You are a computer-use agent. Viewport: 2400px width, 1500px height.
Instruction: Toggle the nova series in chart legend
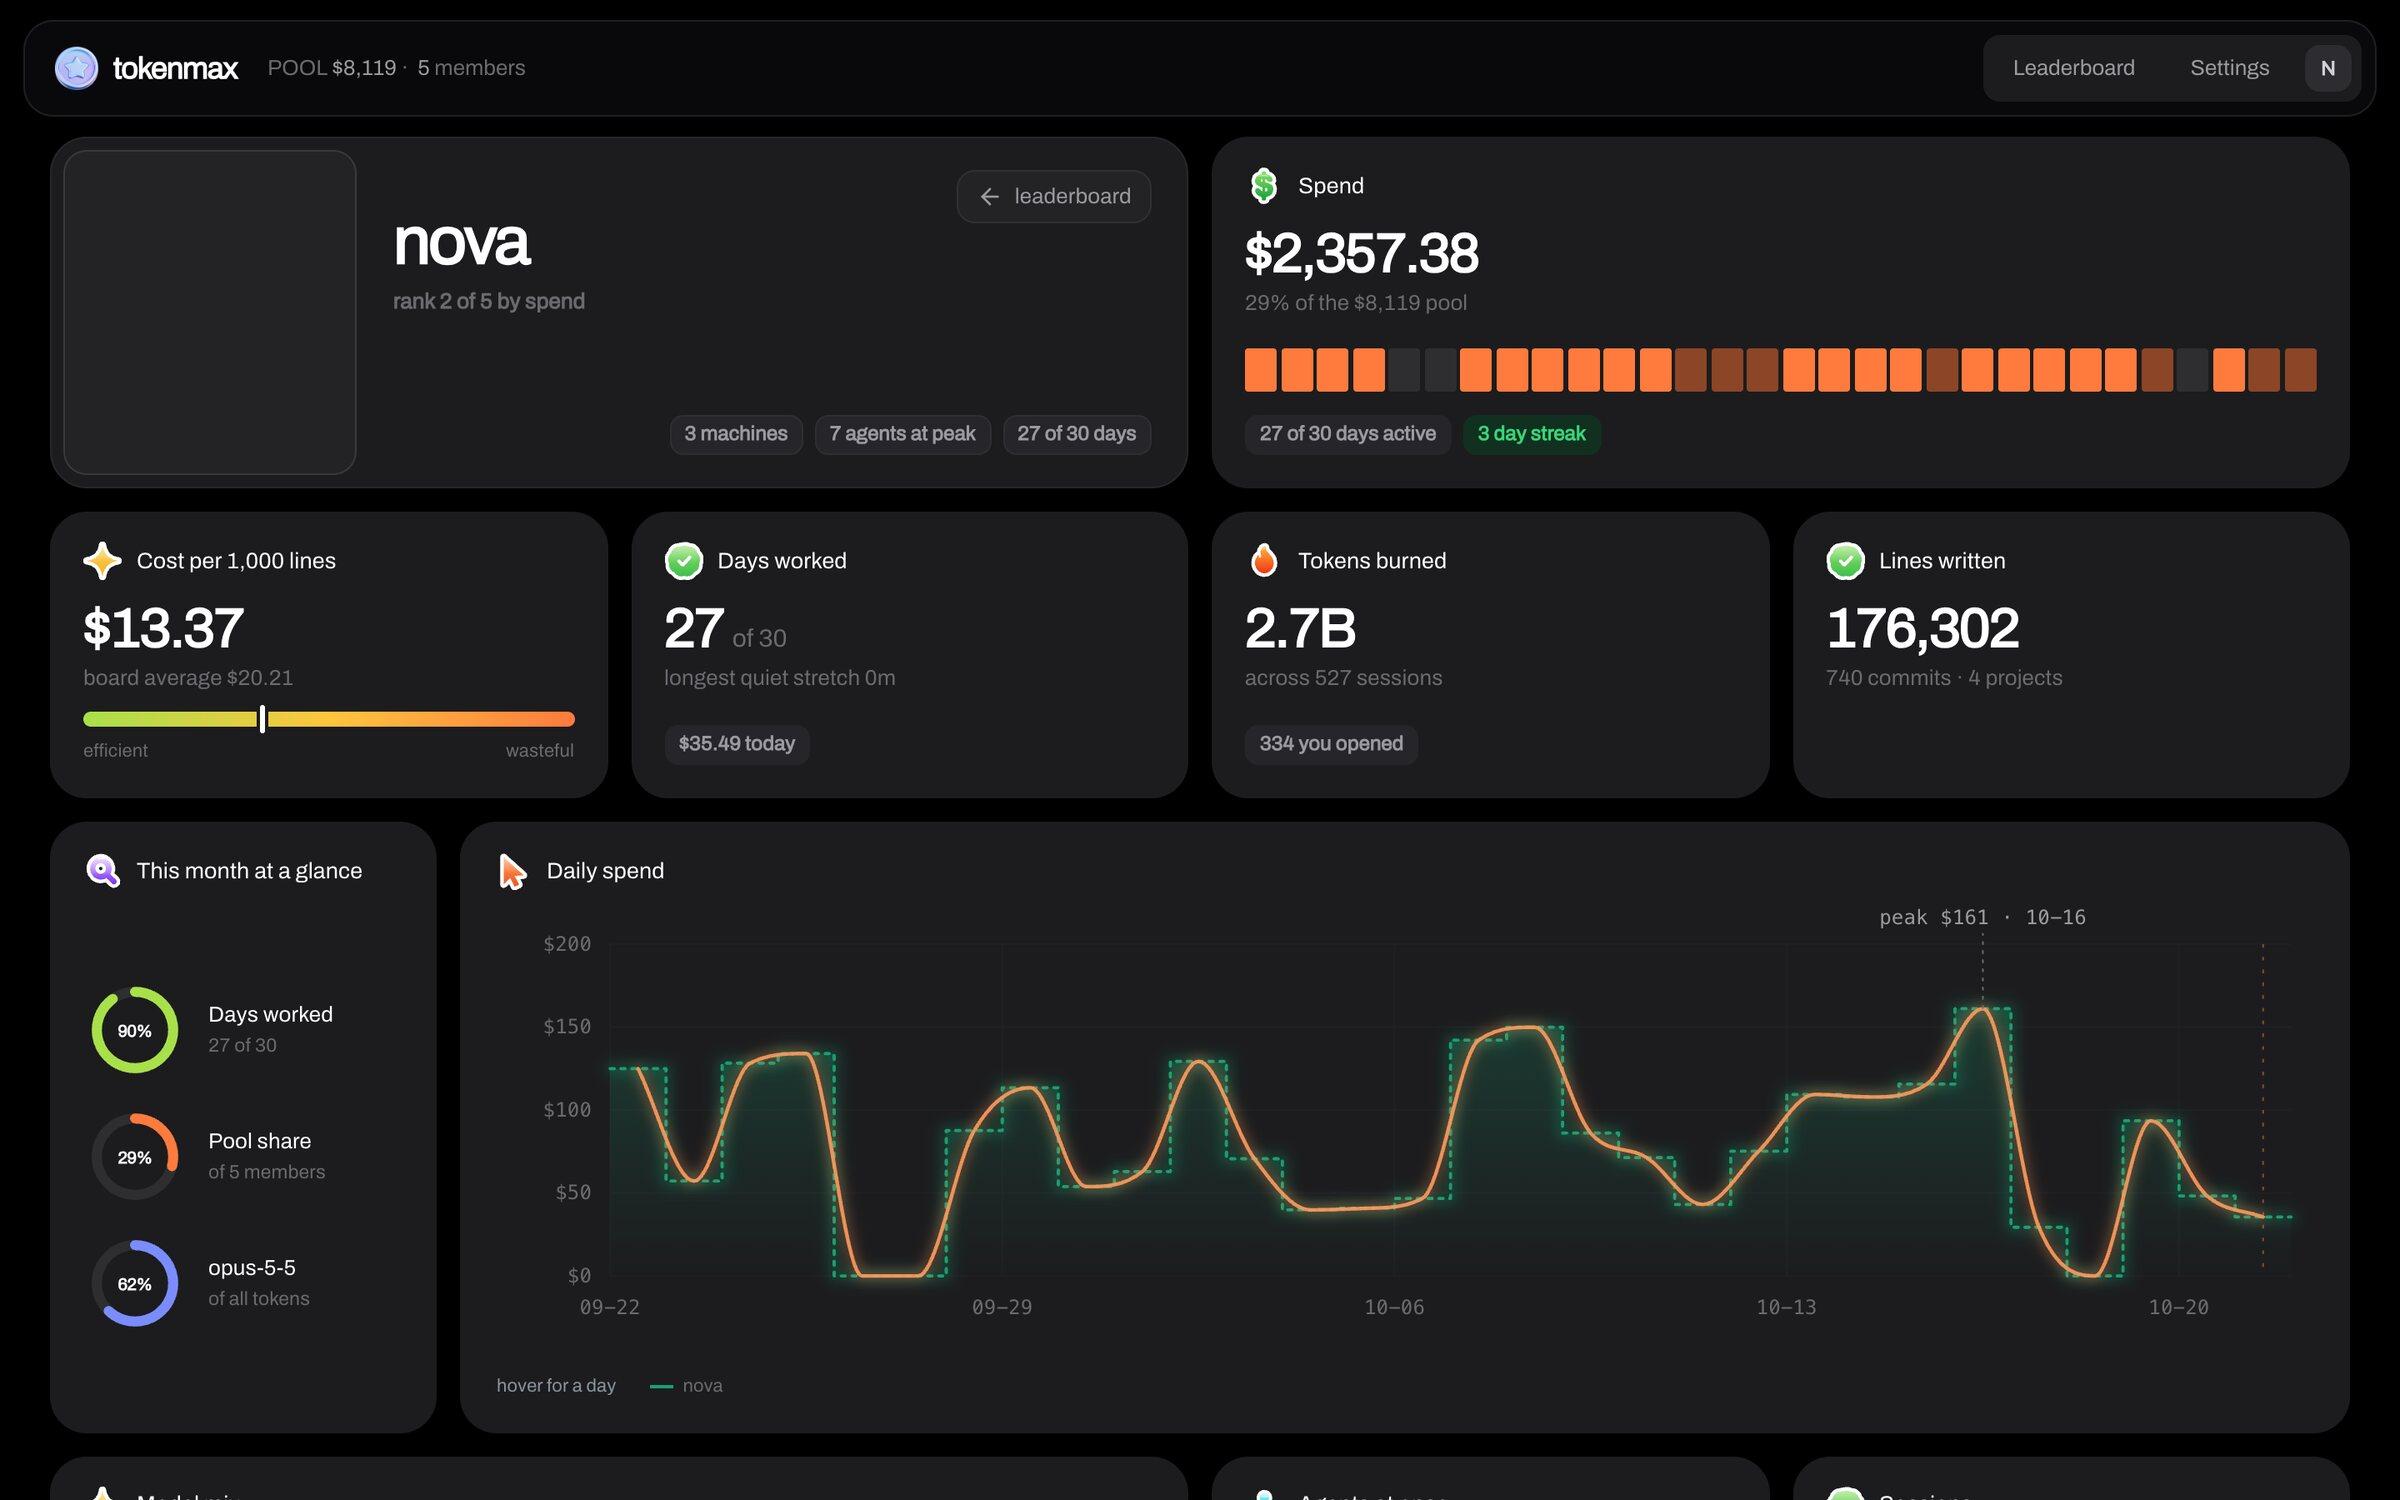tap(686, 1386)
